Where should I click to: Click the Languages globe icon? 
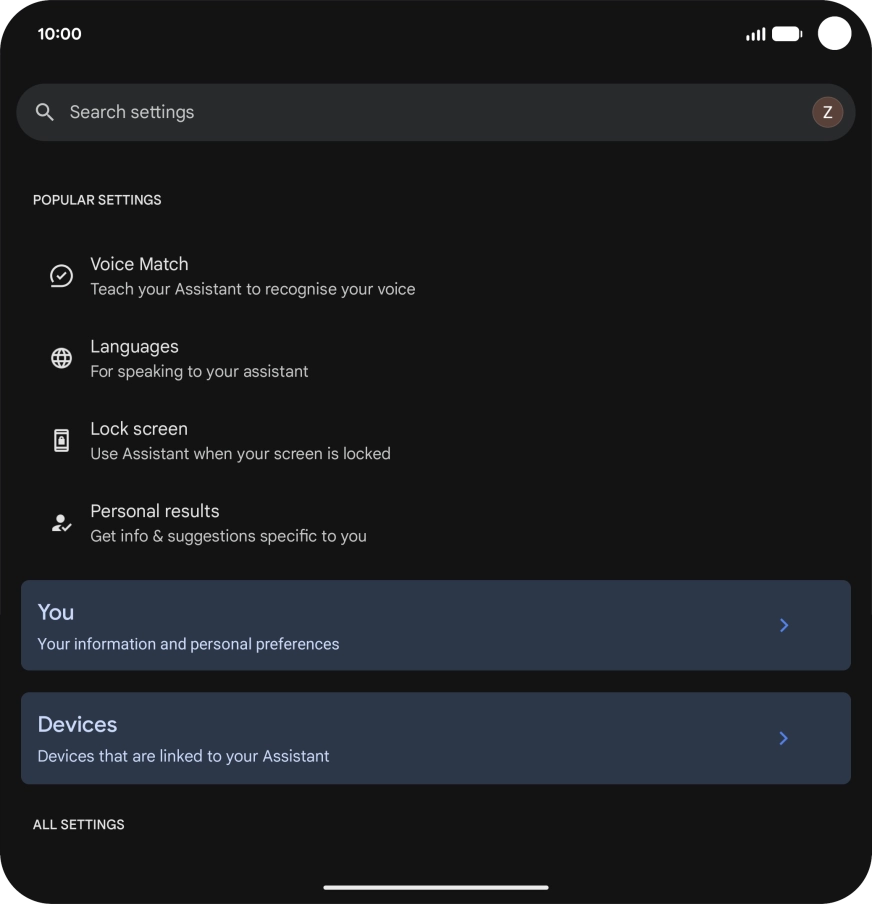60,358
